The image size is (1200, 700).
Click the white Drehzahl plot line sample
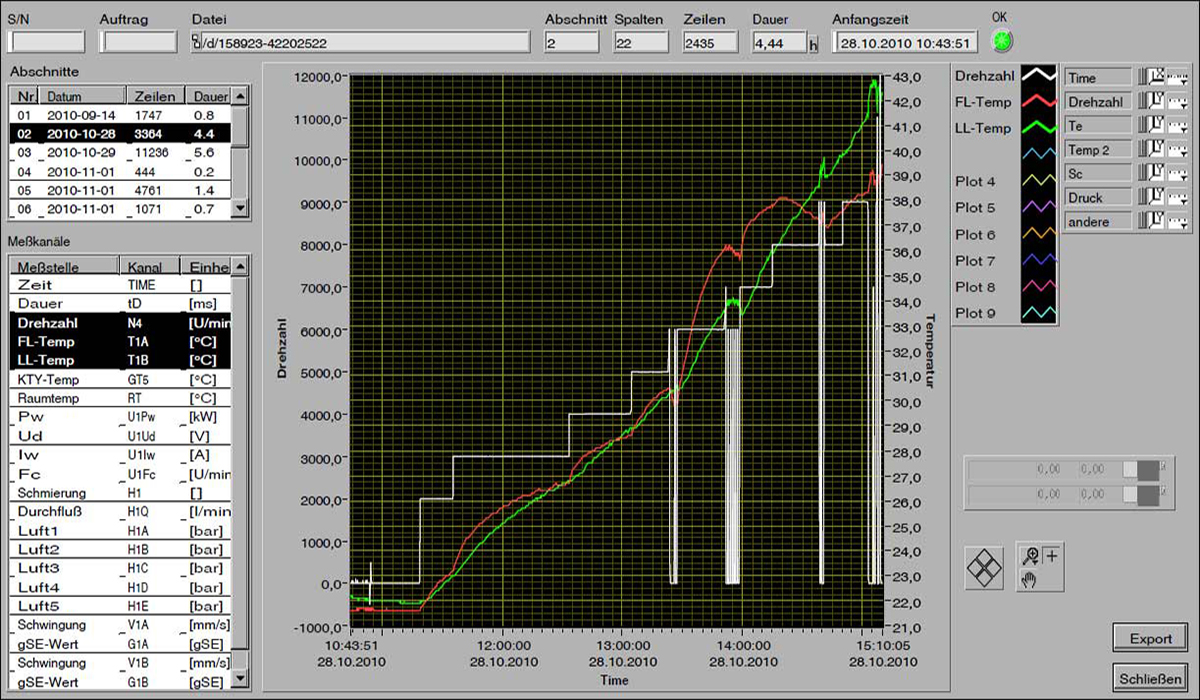pyautogui.click(x=1038, y=76)
